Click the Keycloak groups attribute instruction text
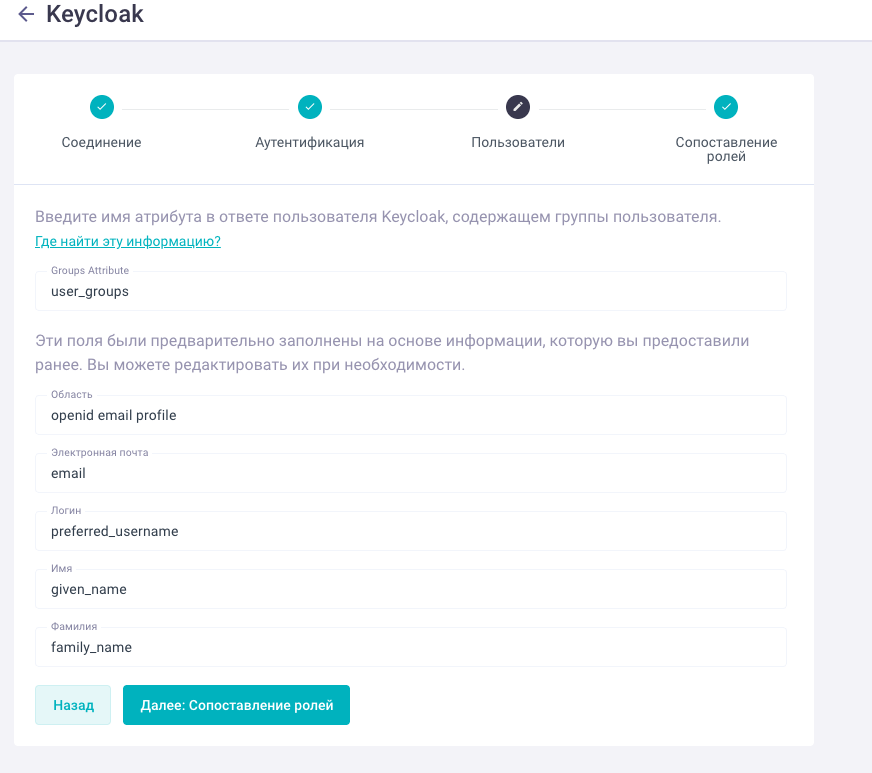This screenshot has width=872, height=773. 378,217
